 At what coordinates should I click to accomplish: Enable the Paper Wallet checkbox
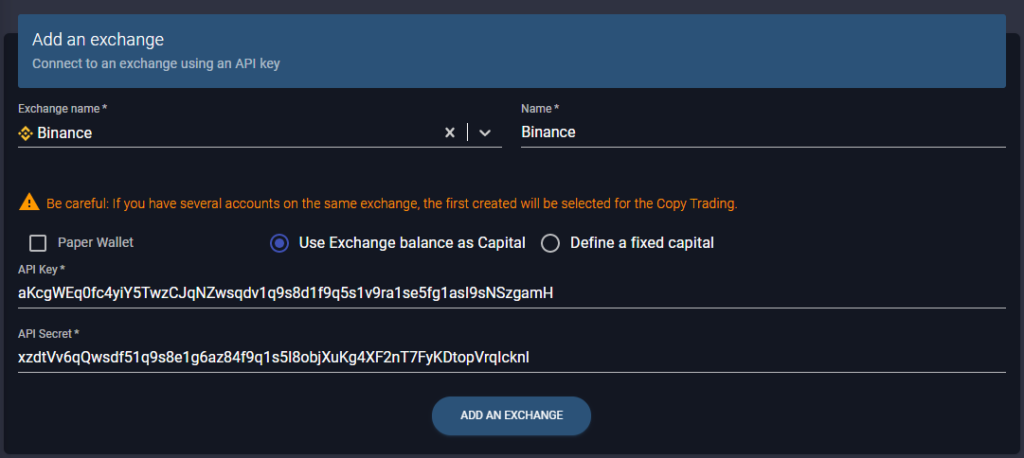[38, 243]
